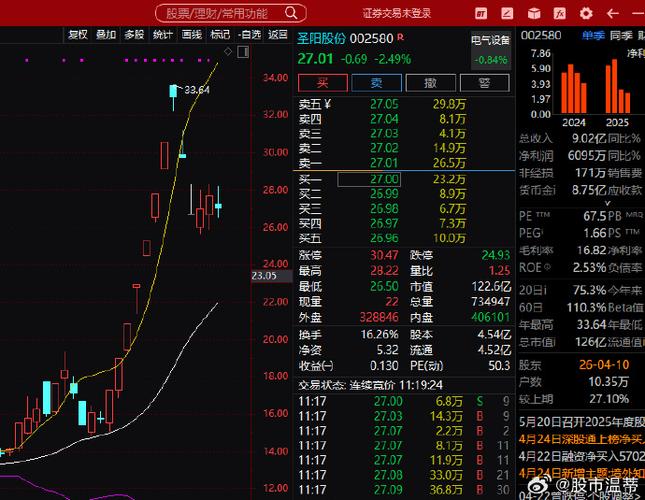
Task: Open 标记 in chart toolbar
Action: tap(220, 35)
